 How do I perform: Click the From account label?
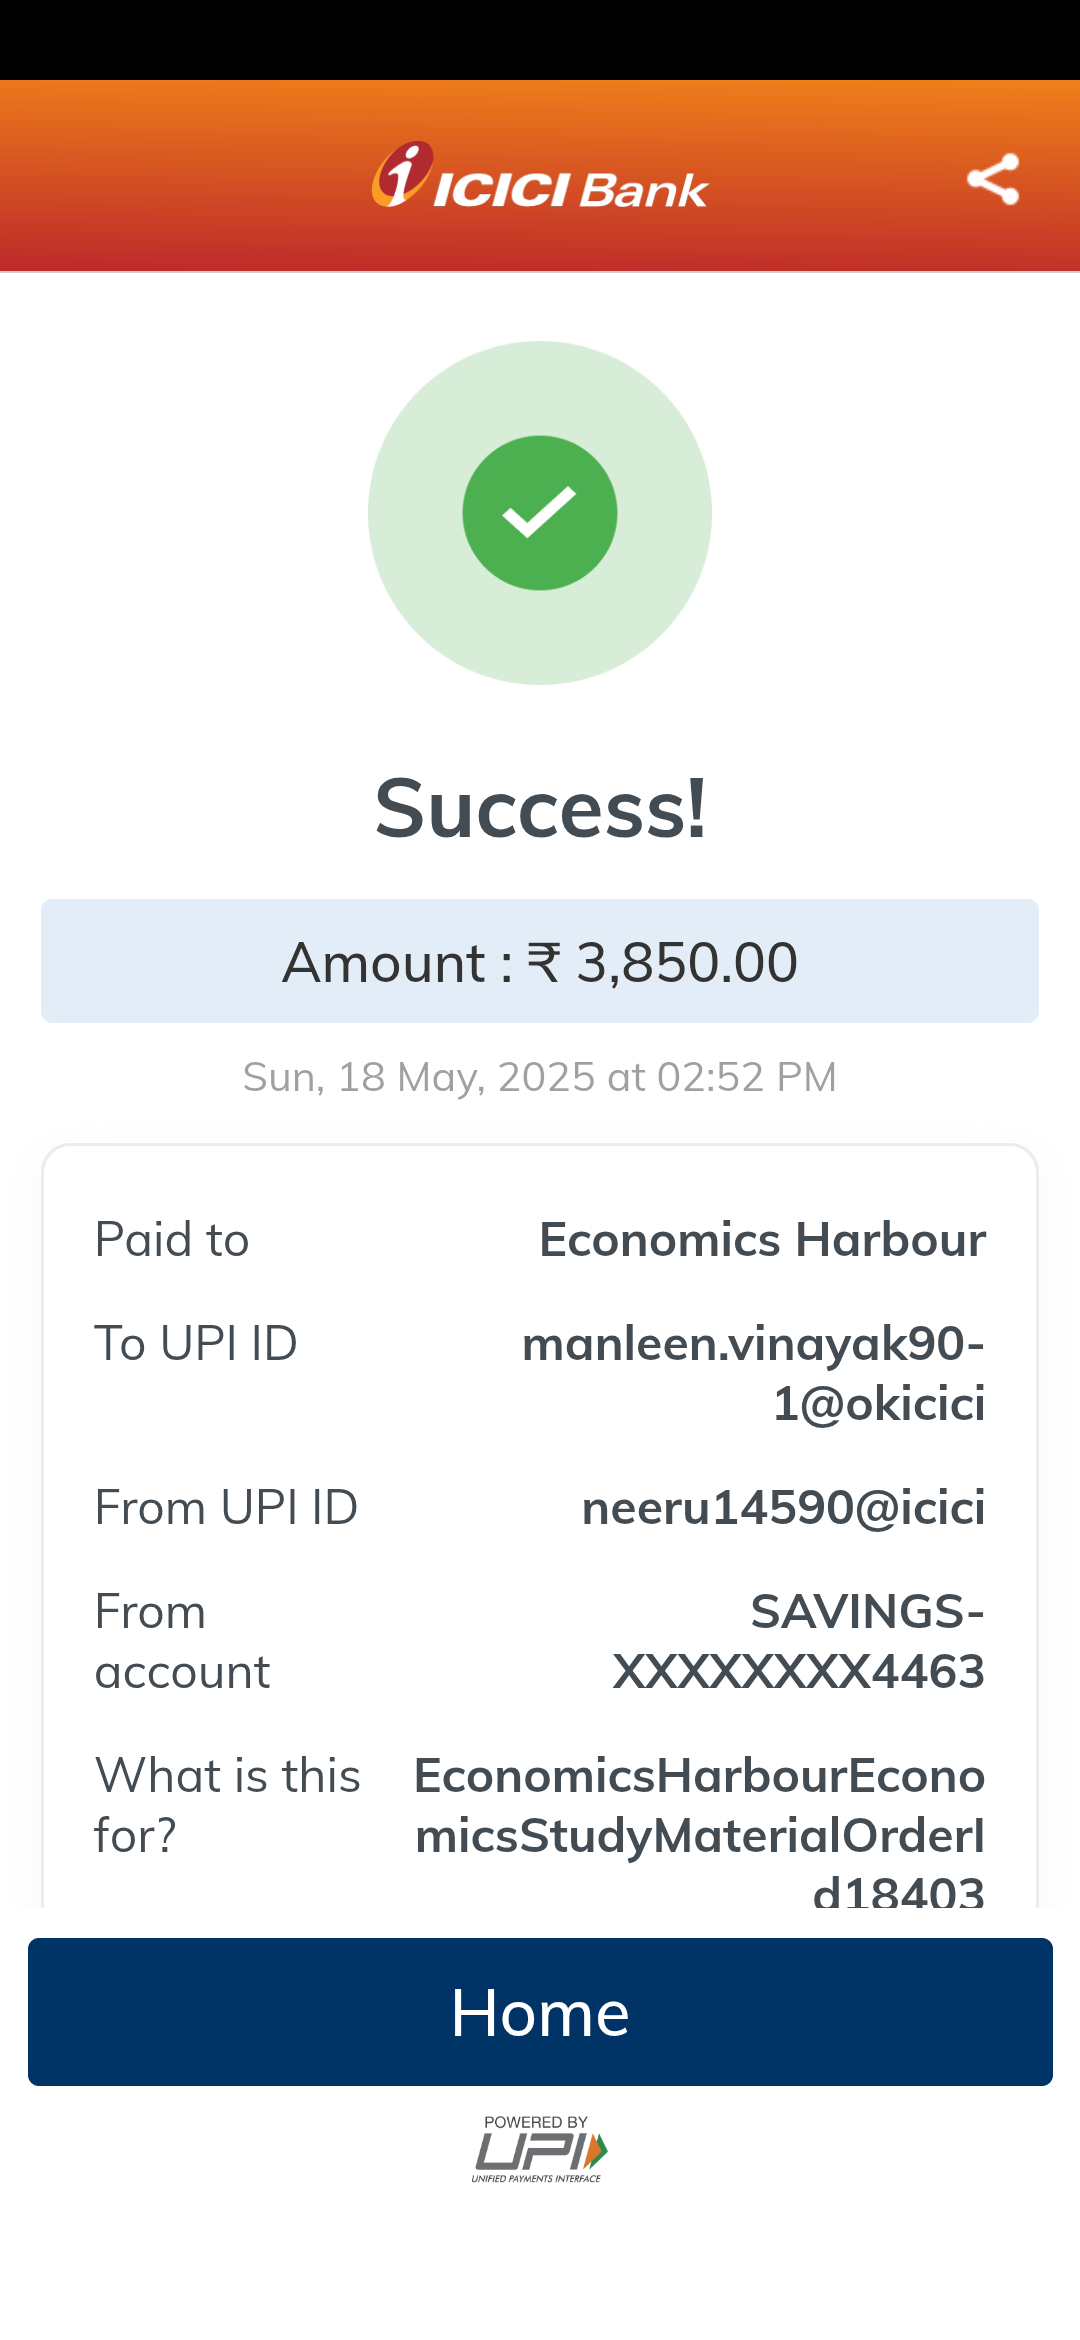click(182, 1641)
